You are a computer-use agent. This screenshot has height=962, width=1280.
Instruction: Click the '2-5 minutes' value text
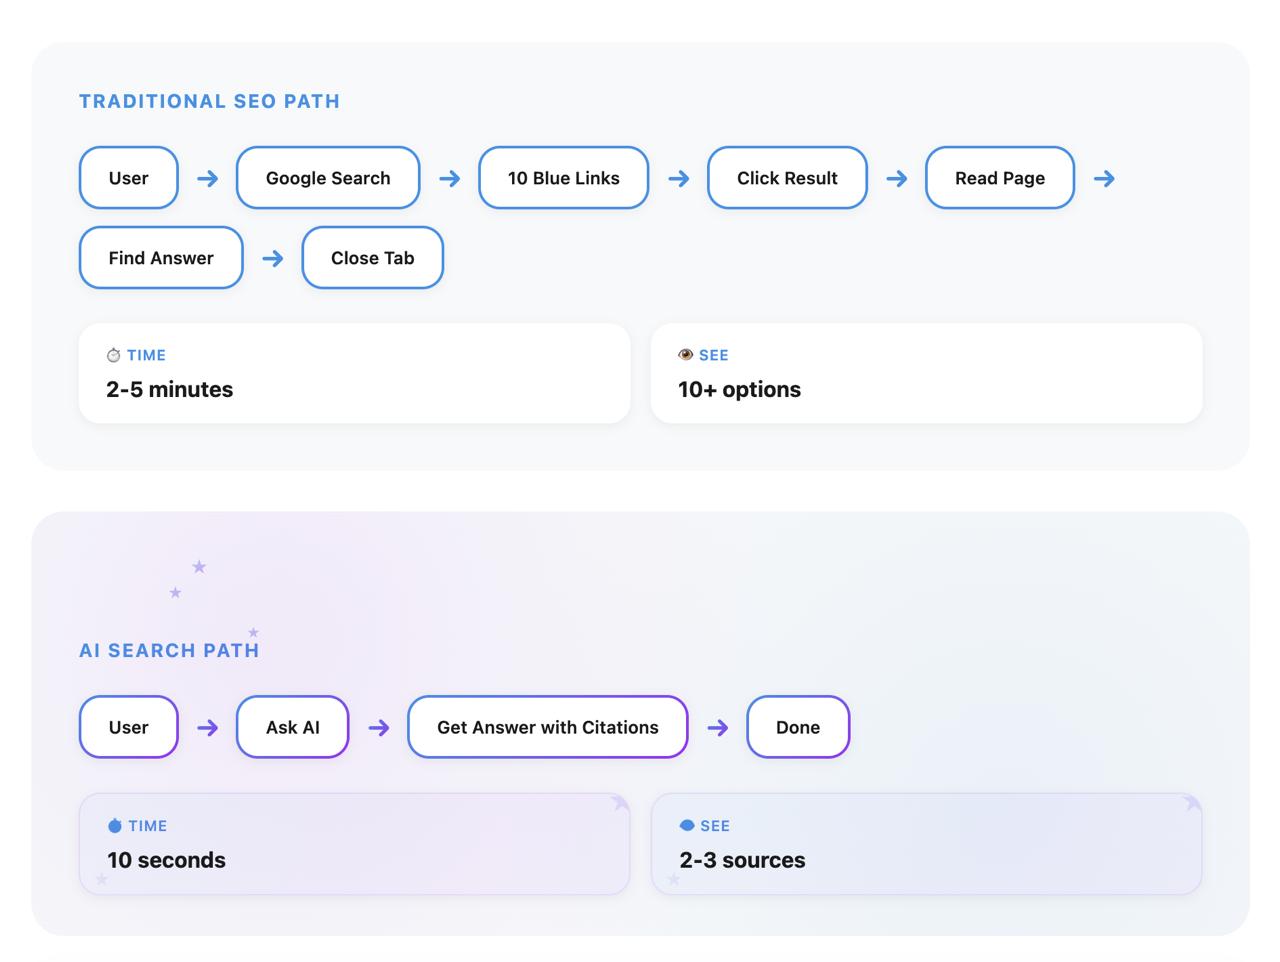point(170,389)
